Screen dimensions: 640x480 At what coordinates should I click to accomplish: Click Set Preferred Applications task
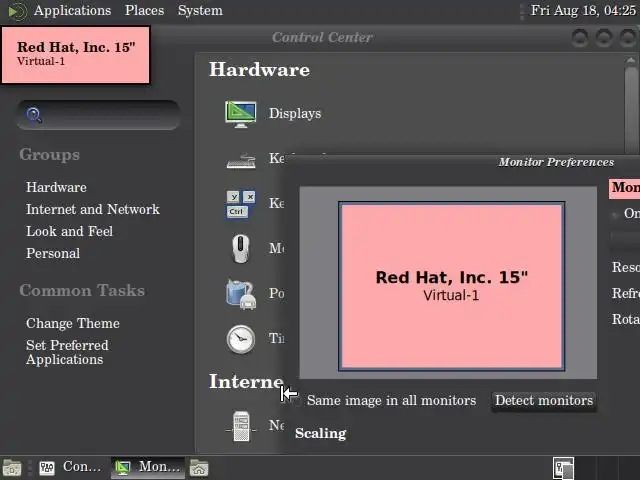tap(67, 352)
